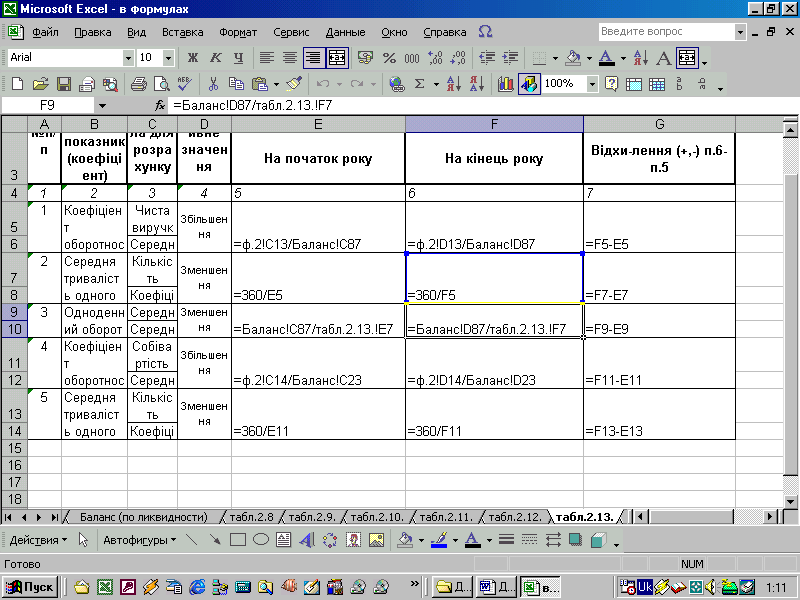800x600 pixels.
Task: Apply currency number format
Action: coord(365,58)
